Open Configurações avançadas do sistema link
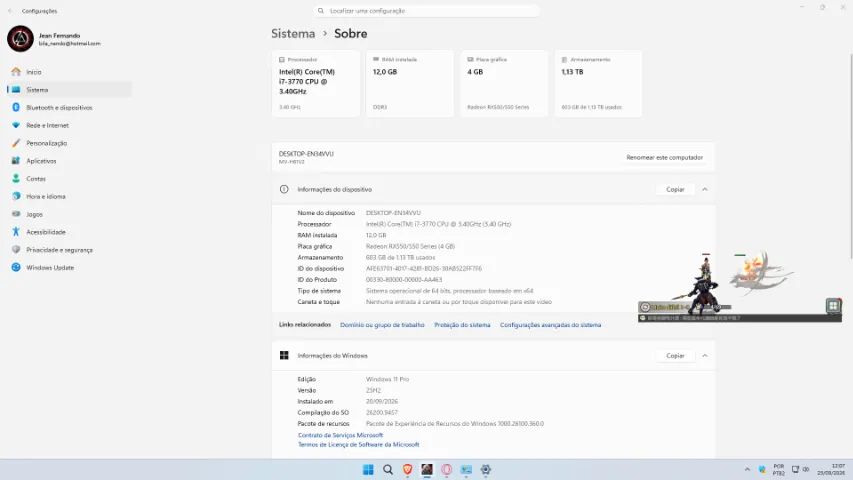This screenshot has height=480, width=853. pyautogui.click(x=551, y=325)
